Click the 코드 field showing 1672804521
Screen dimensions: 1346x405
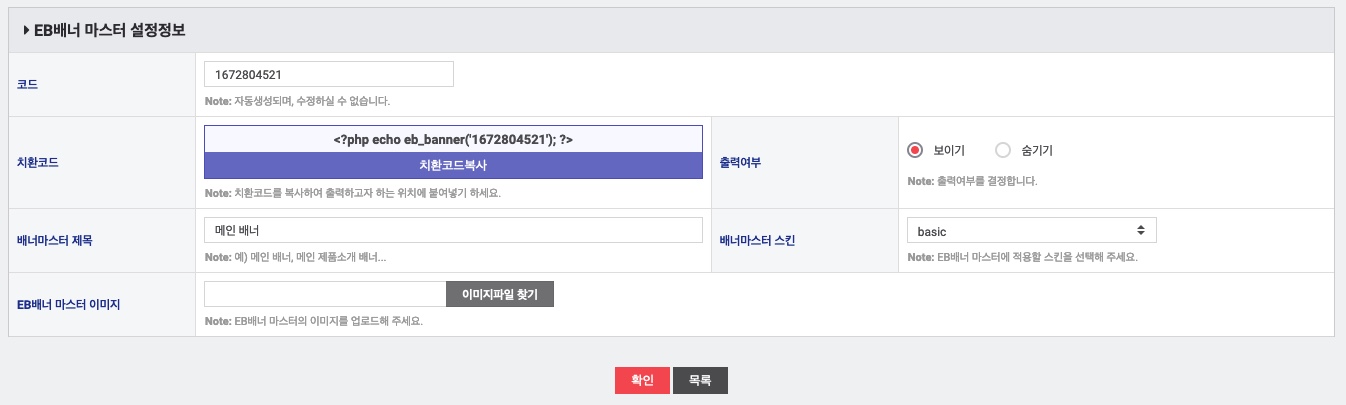pyautogui.click(x=329, y=74)
